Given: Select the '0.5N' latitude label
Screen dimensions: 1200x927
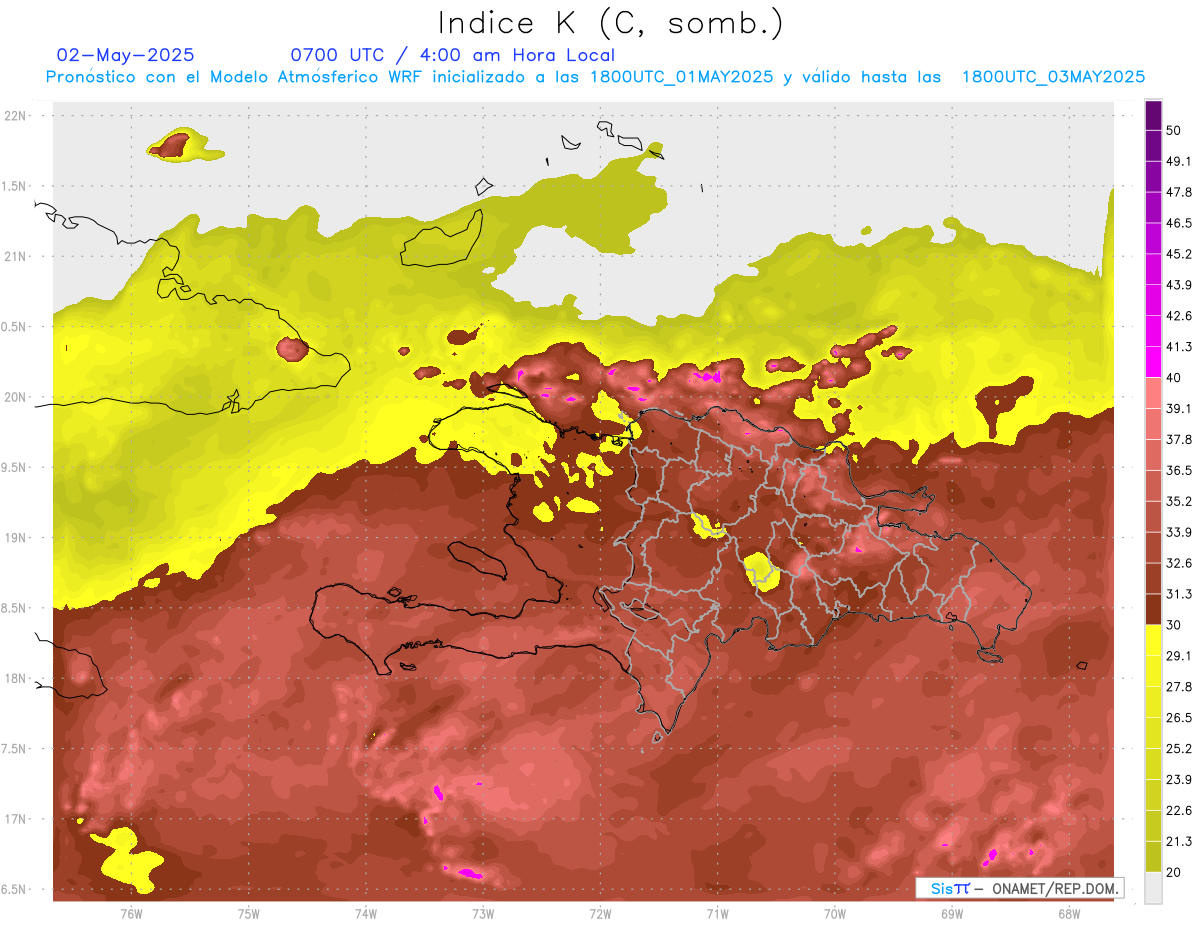Looking at the screenshot, I should [x=15, y=327].
